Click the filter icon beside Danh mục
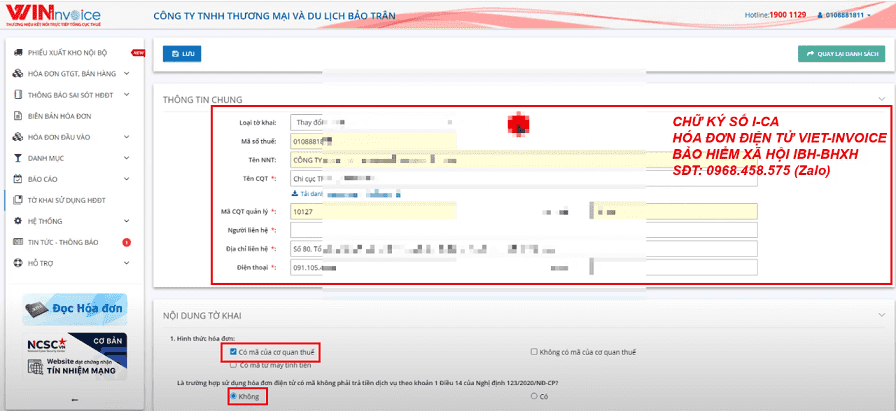Viewport: 896px width, 411px height. 18,158
